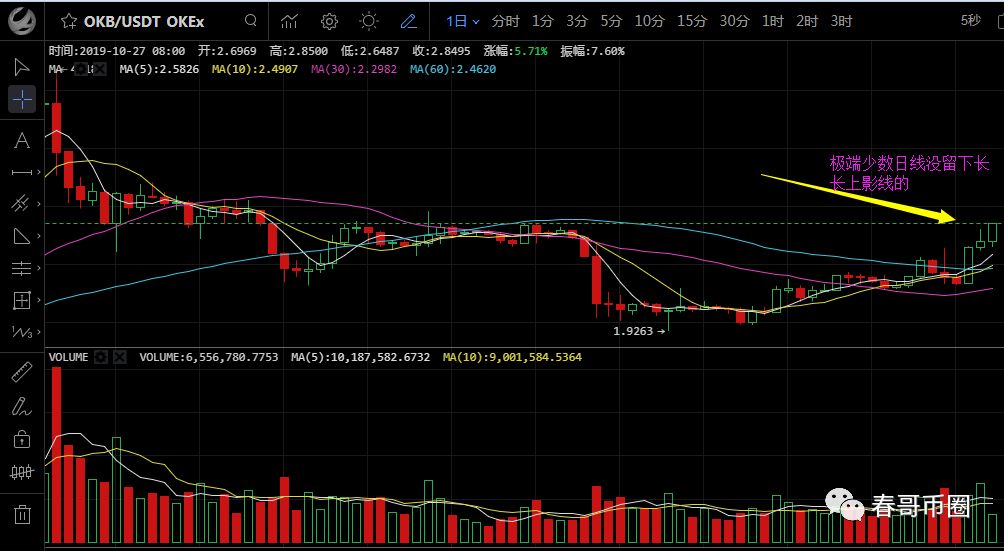Screen dimensions: 1004x551
Task: Select the Fibonacci retracement lines tool
Action: coord(22,268)
